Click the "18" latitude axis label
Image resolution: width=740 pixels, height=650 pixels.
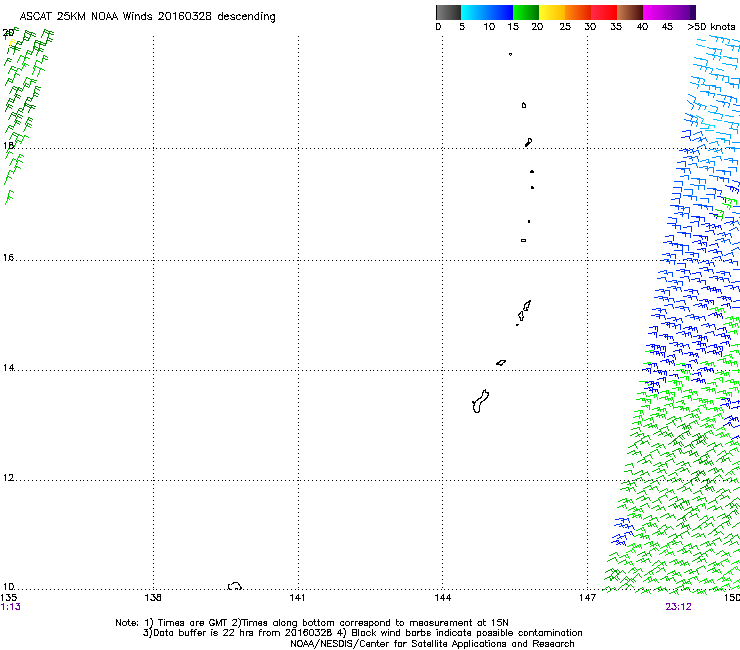pyautogui.click(x=8, y=145)
